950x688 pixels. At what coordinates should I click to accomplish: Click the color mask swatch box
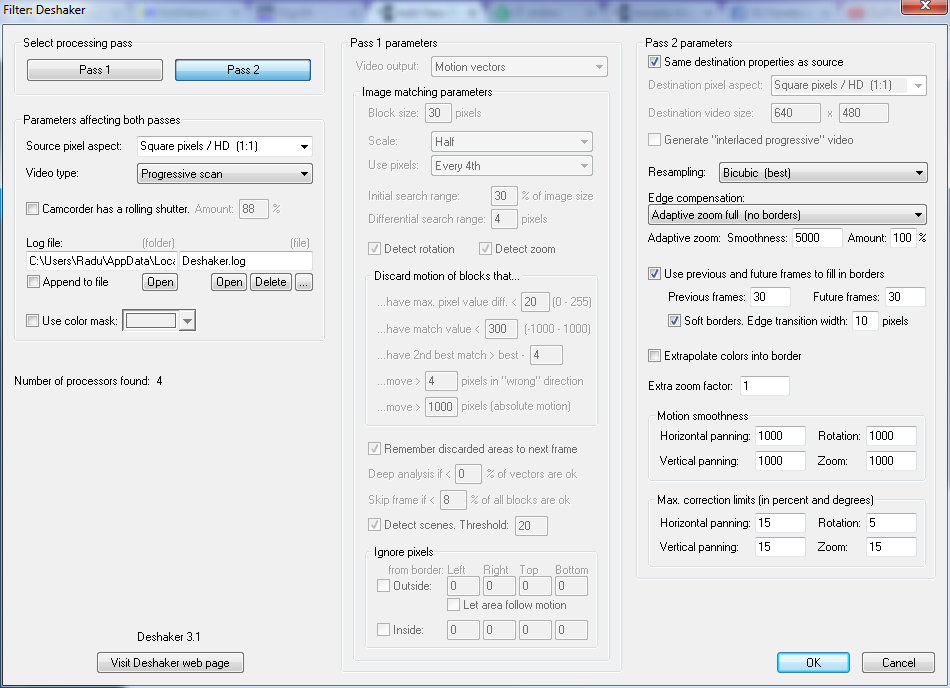coord(151,320)
